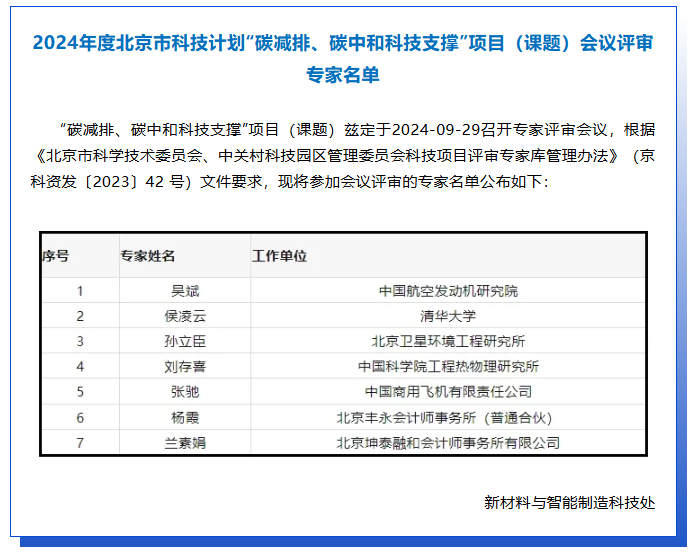The image size is (697, 557).
Task: Click the cell 中国航空发动机研究院
Action: tap(448, 291)
